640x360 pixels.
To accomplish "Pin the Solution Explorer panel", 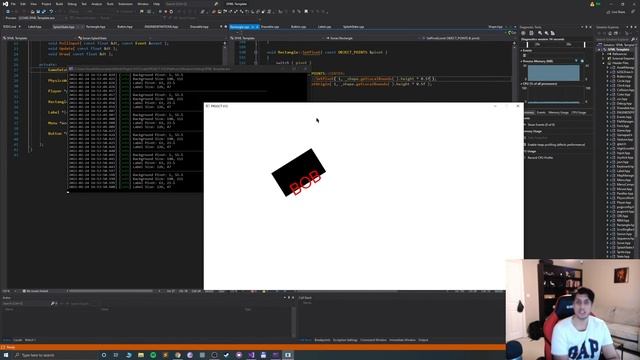I will [632, 27].
